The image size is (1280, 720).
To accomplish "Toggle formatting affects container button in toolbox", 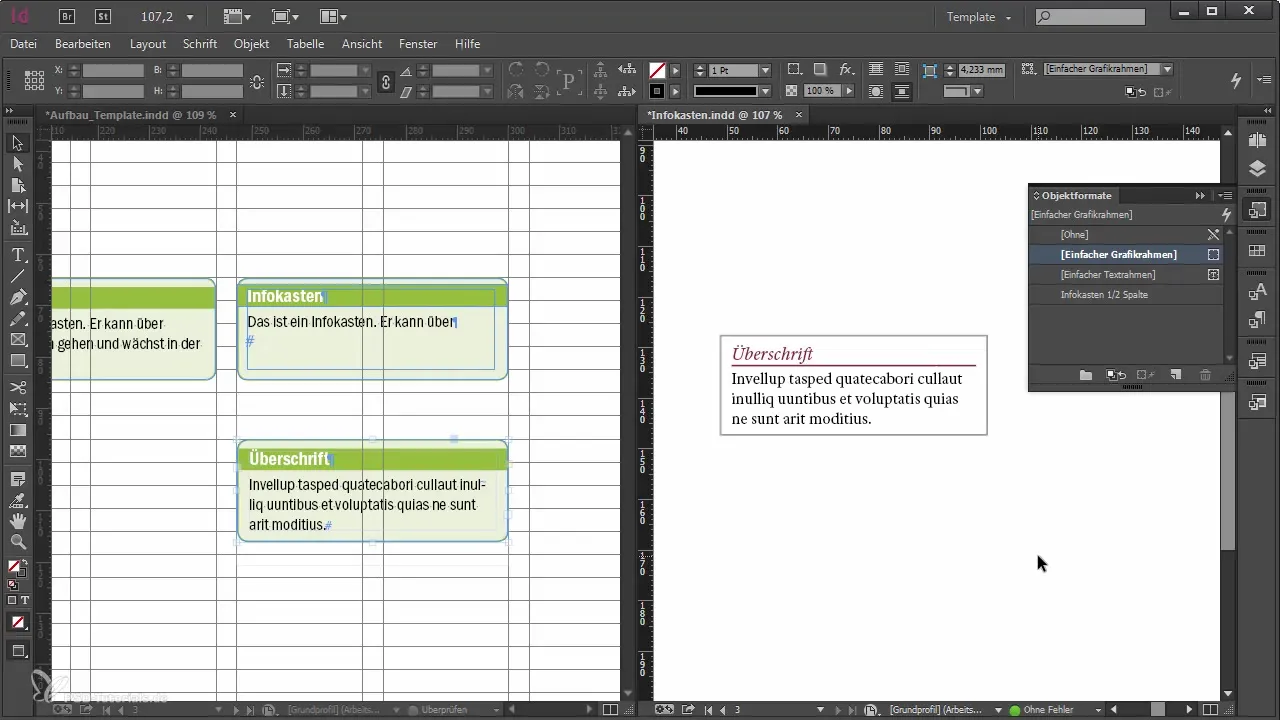I will point(12,600).
